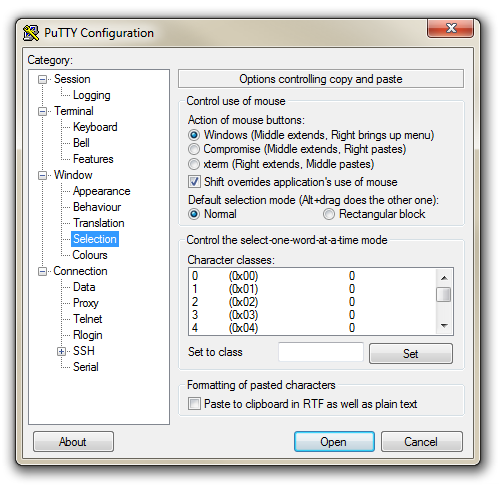Open the Colours category
This screenshot has height=487, width=502.
tap(90, 255)
